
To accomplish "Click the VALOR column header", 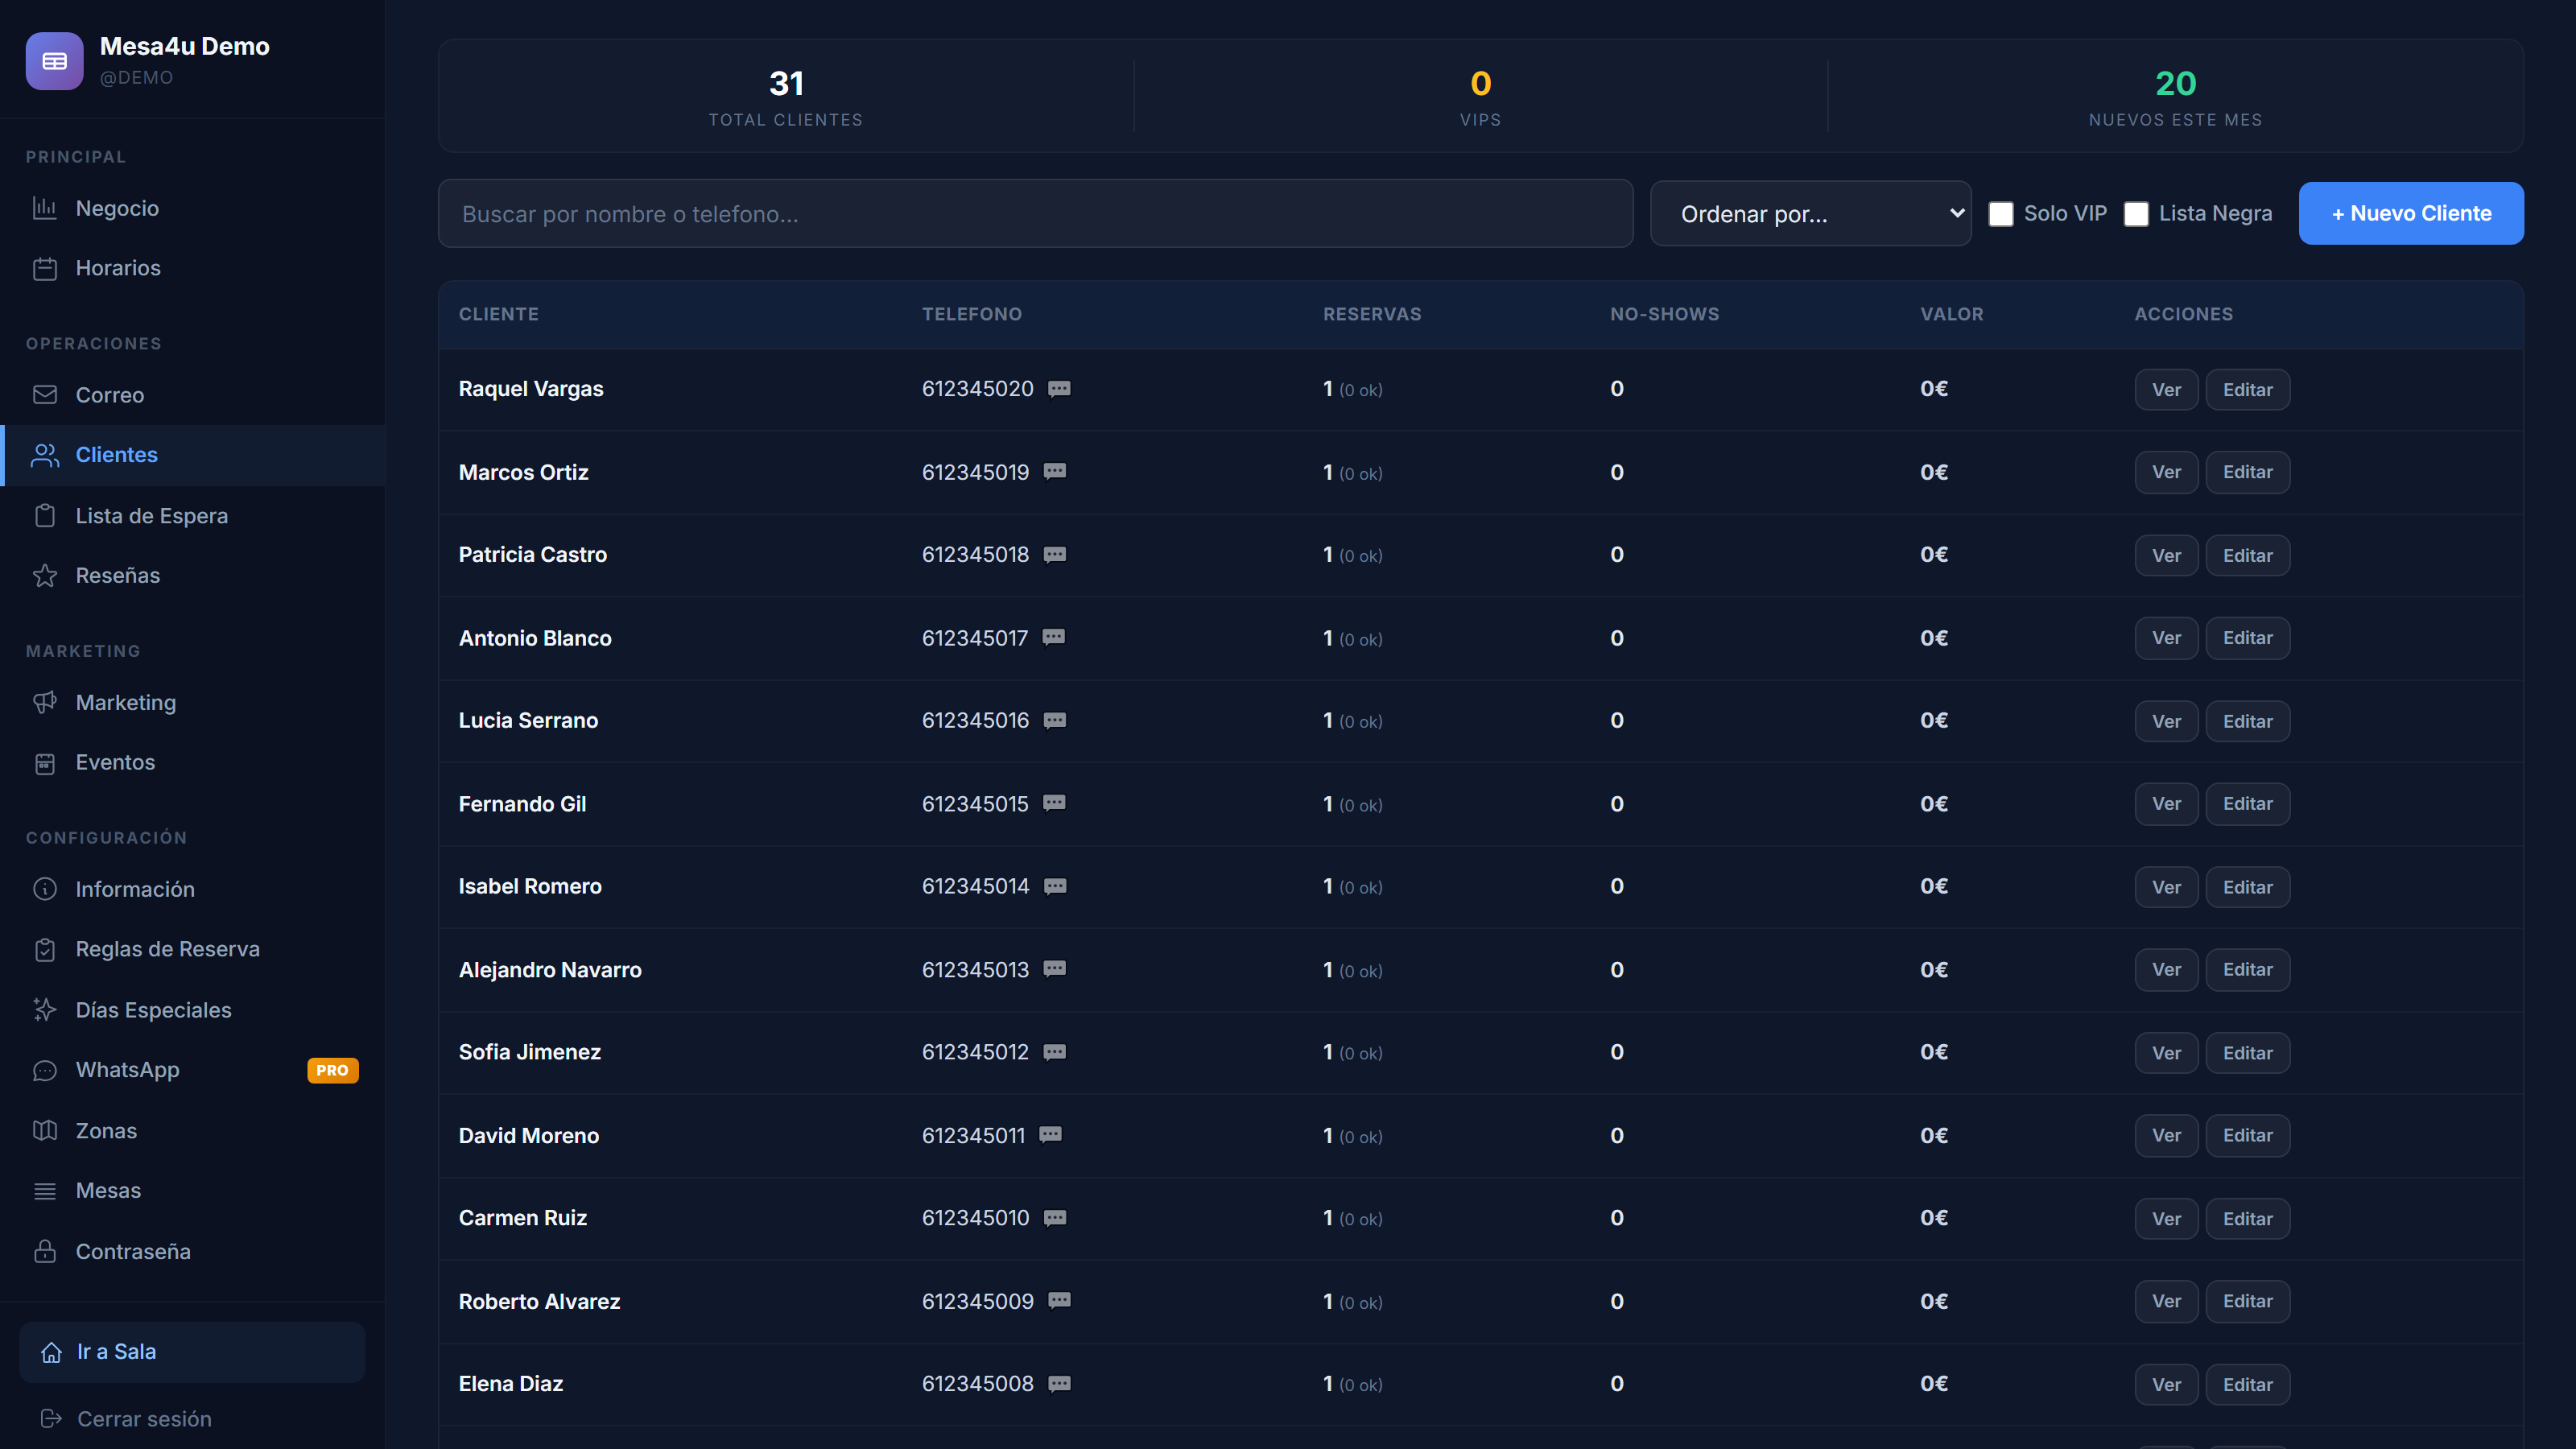I will 1951,314.
